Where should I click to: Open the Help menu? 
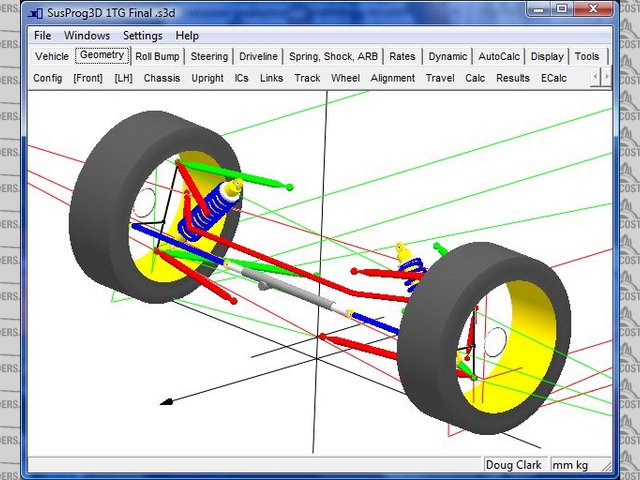[x=187, y=36]
